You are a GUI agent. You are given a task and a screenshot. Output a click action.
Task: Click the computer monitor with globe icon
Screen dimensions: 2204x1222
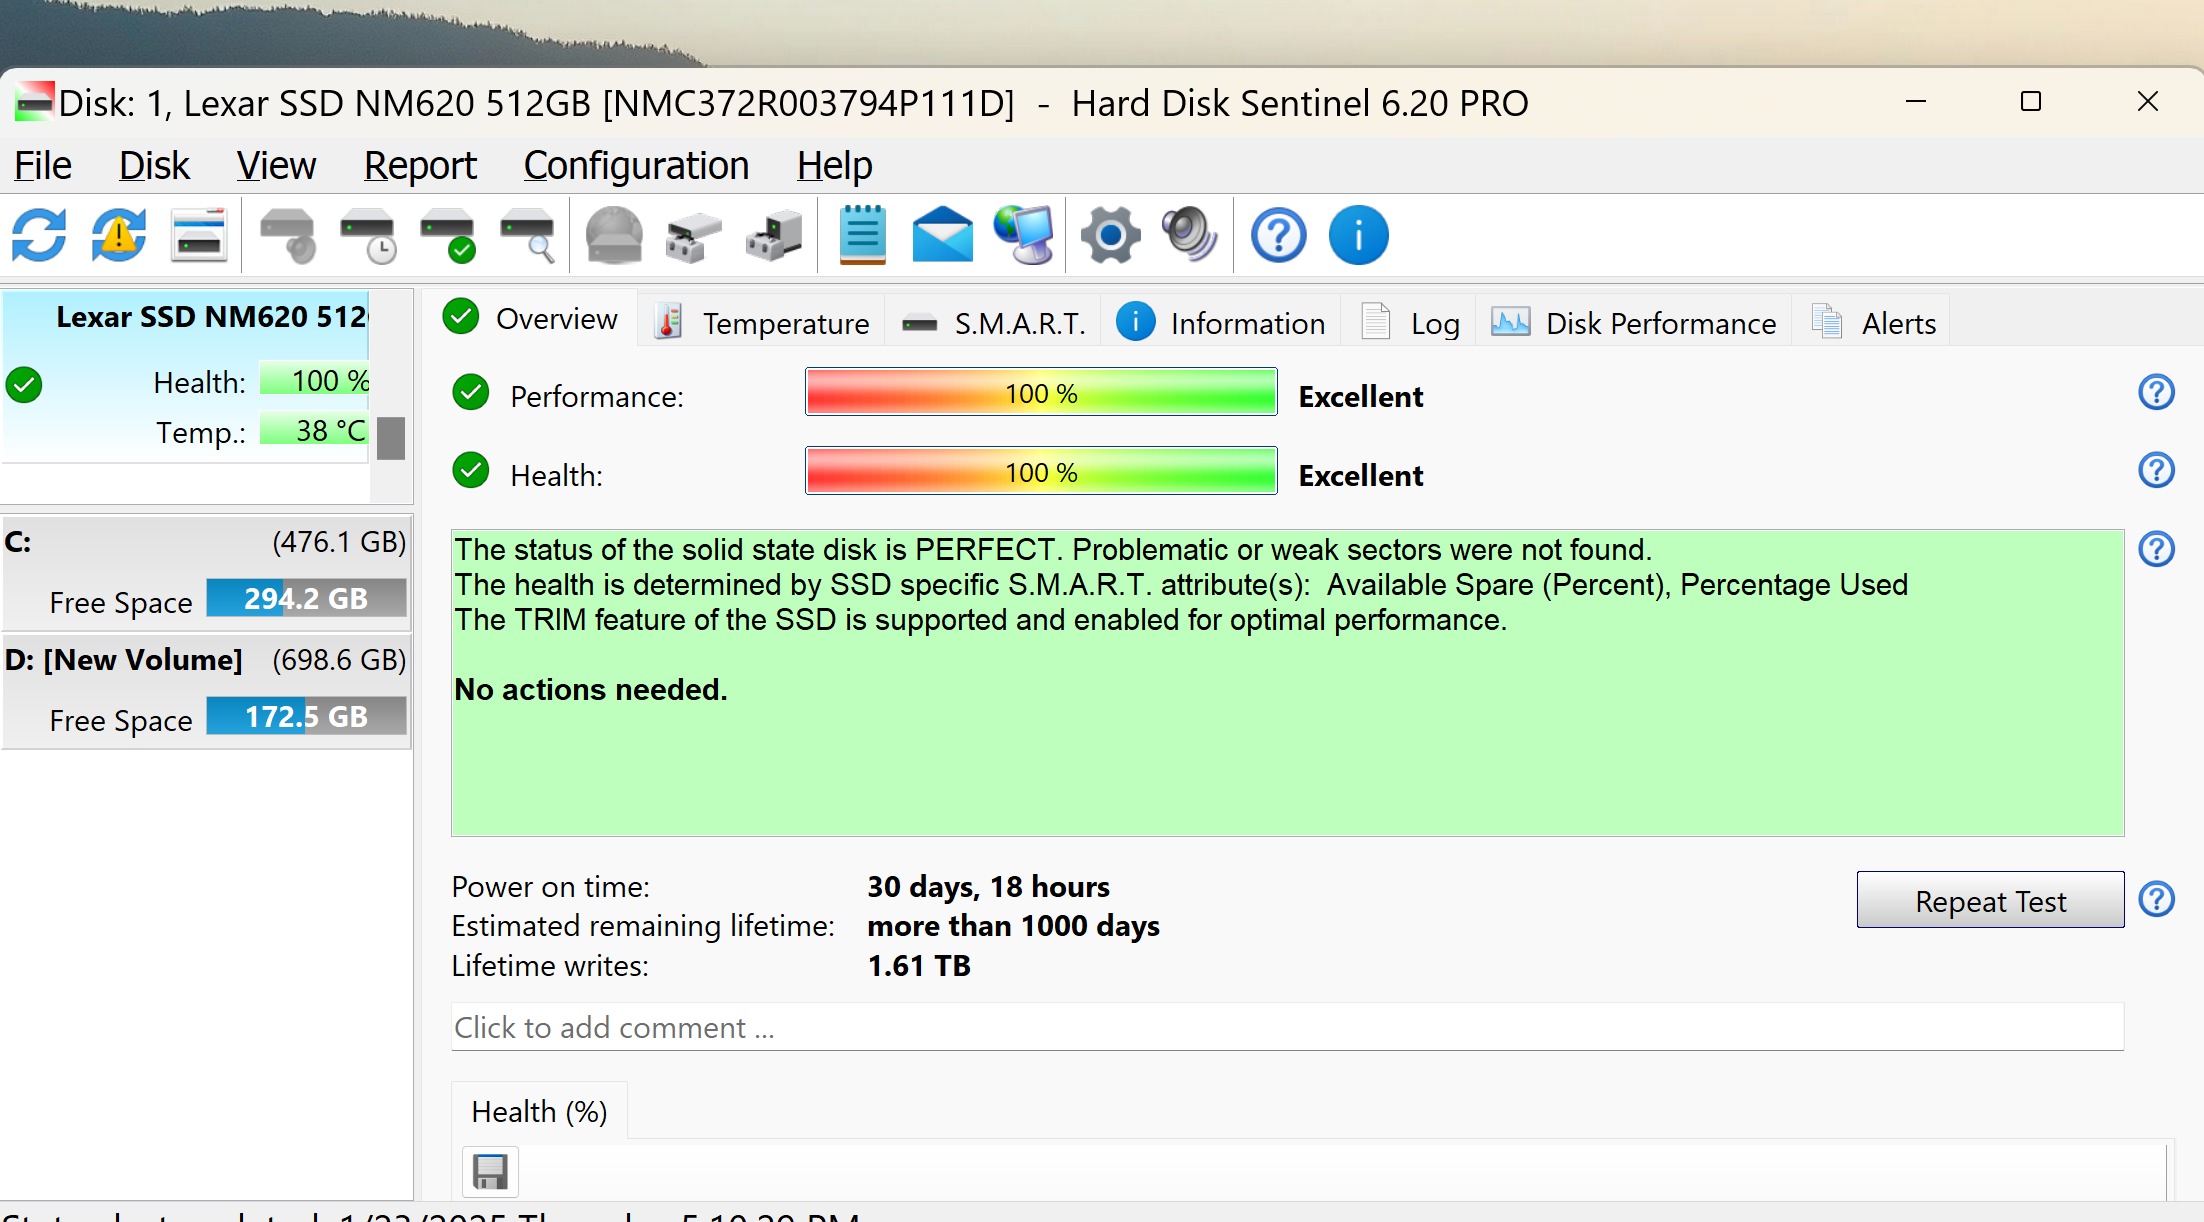coord(1024,236)
